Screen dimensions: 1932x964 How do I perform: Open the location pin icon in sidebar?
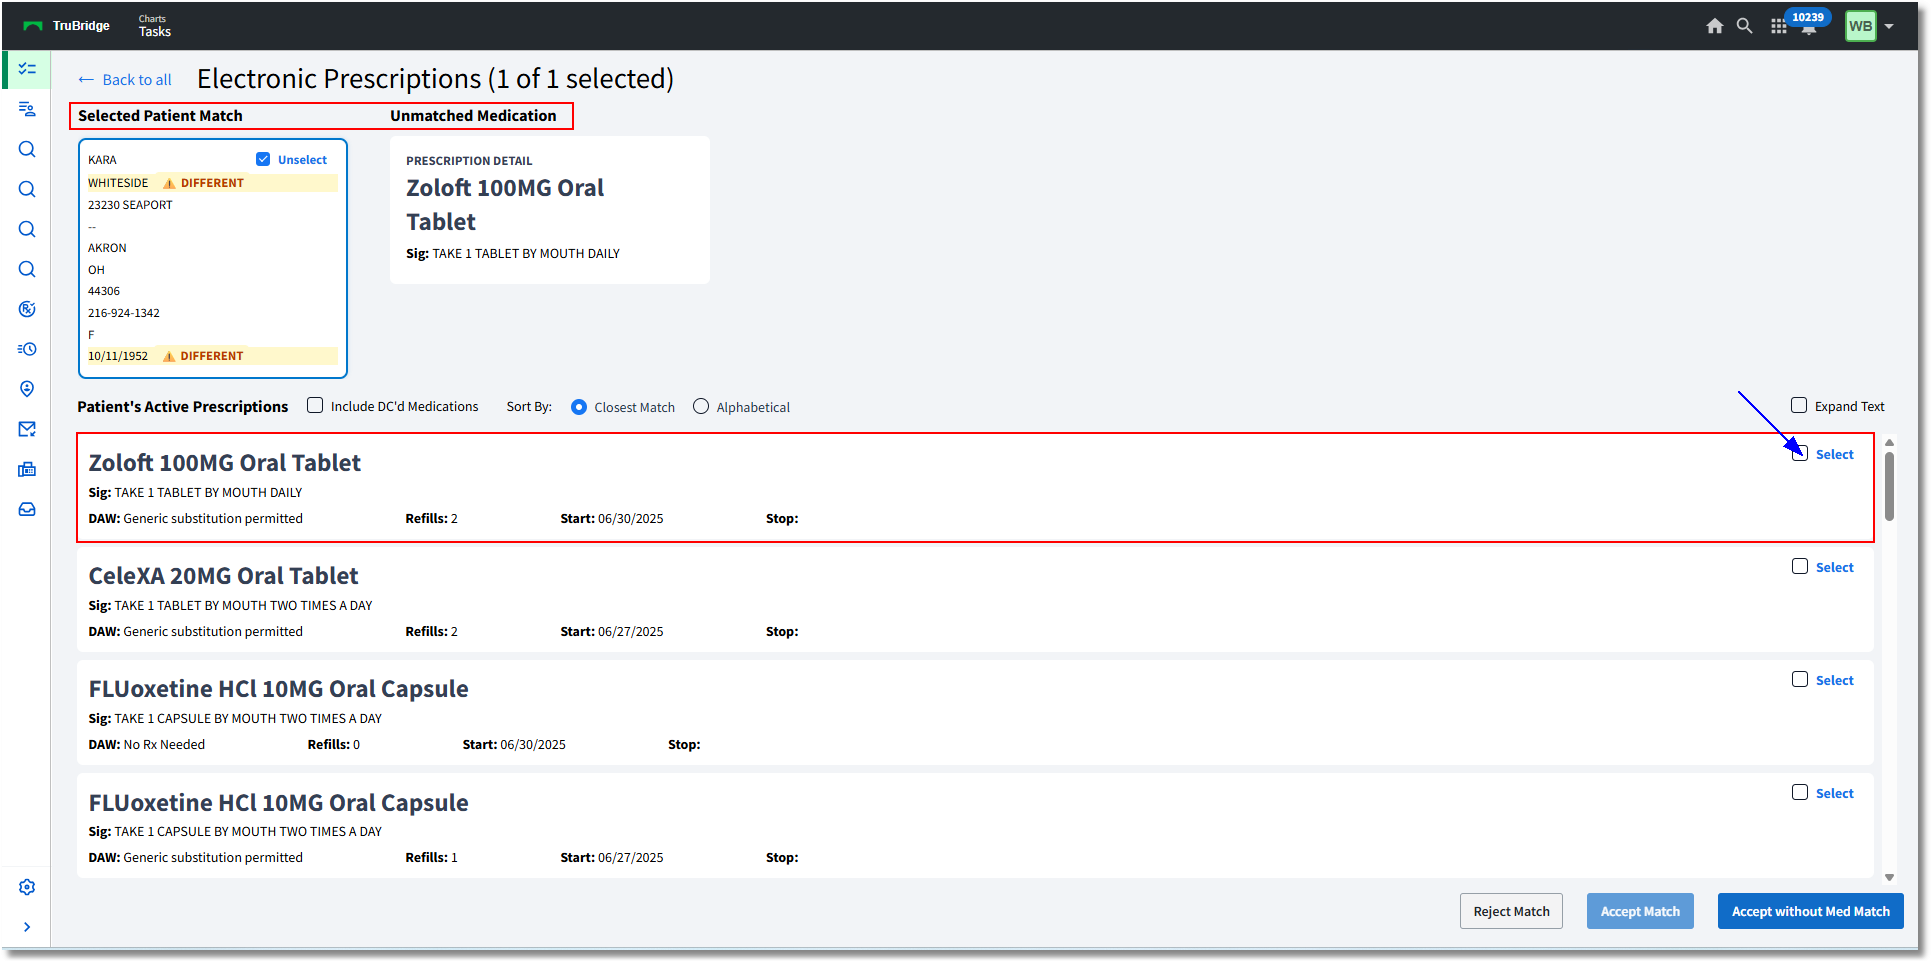27,389
